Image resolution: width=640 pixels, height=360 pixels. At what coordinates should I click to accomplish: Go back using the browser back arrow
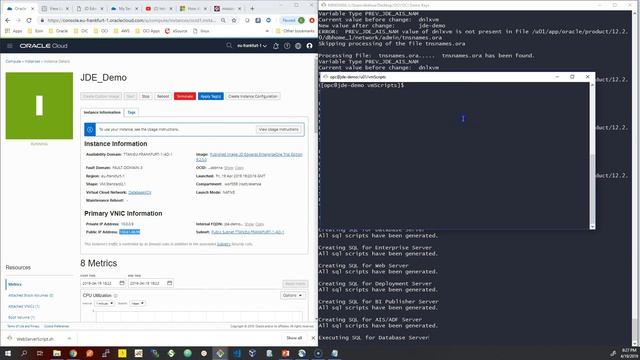(8, 20)
